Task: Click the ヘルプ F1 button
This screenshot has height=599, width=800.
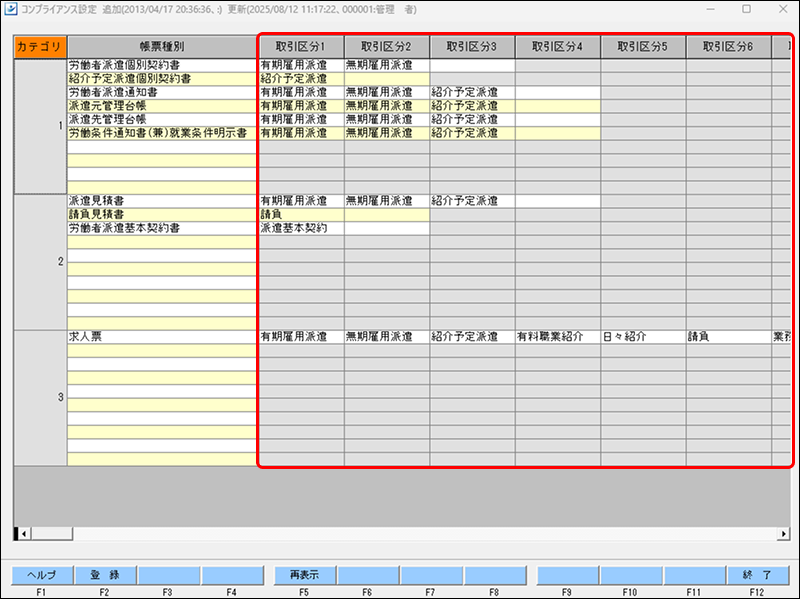Action: click(42, 575)
